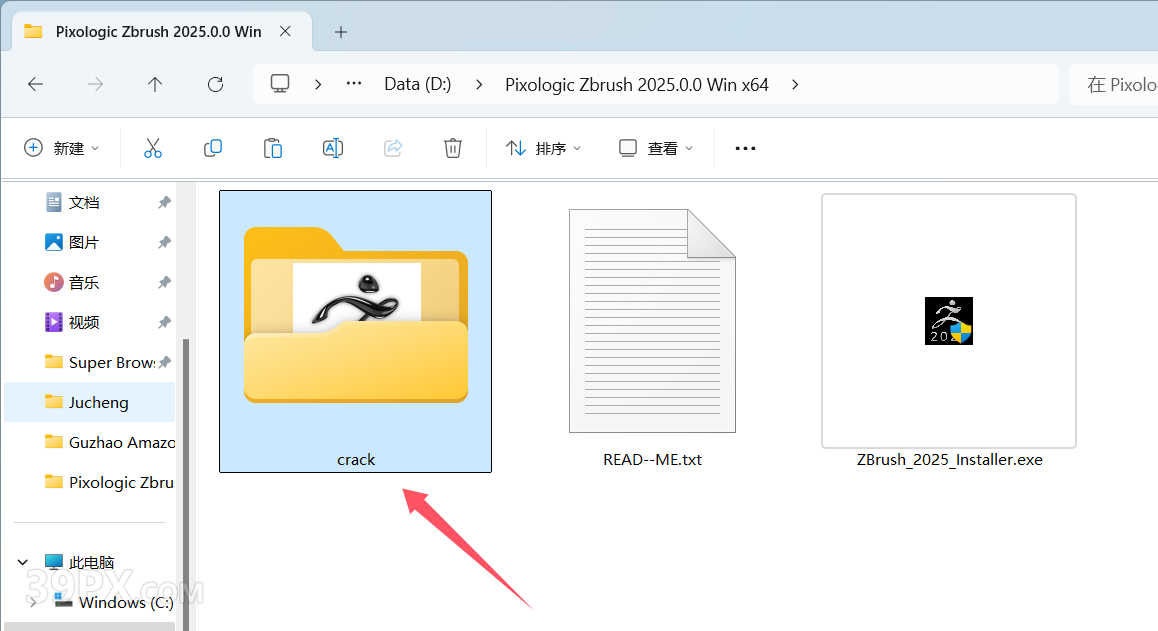Open the 排序 sort dropdown
The image size is (1158, 631).
coord(544,149)
